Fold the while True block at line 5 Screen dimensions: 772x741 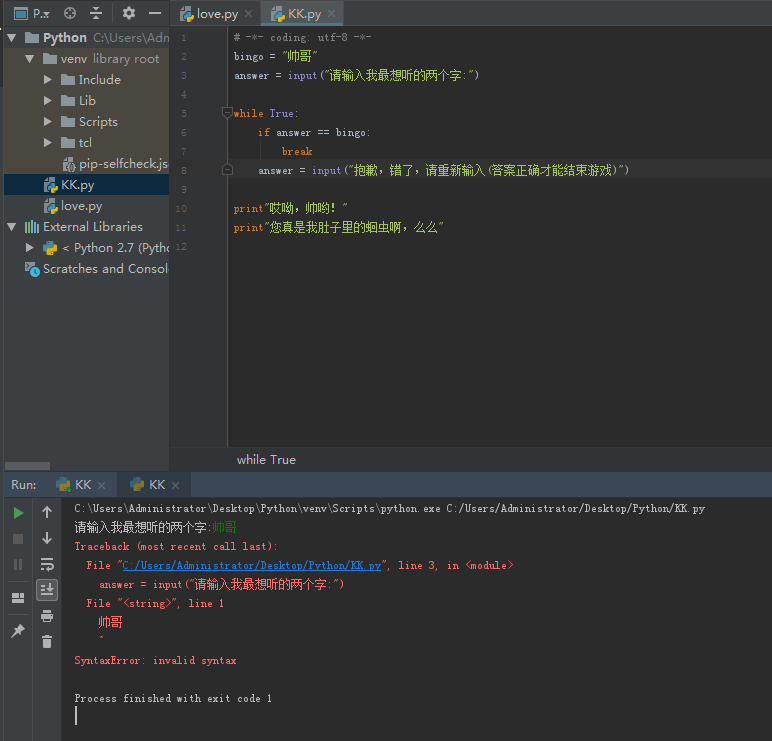pos(227,113)
